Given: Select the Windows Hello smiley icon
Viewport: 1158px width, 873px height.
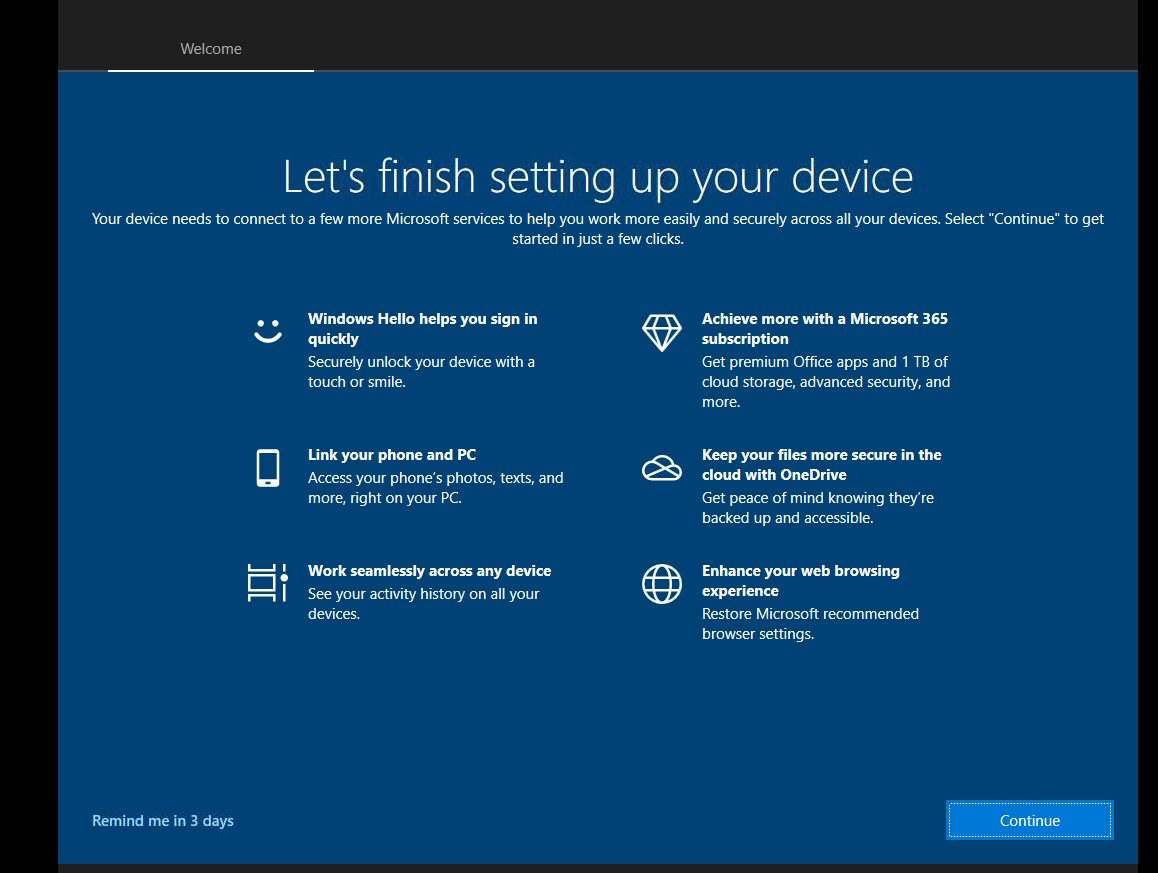Looking at the screenshot, I should click(x=267, y=330).
